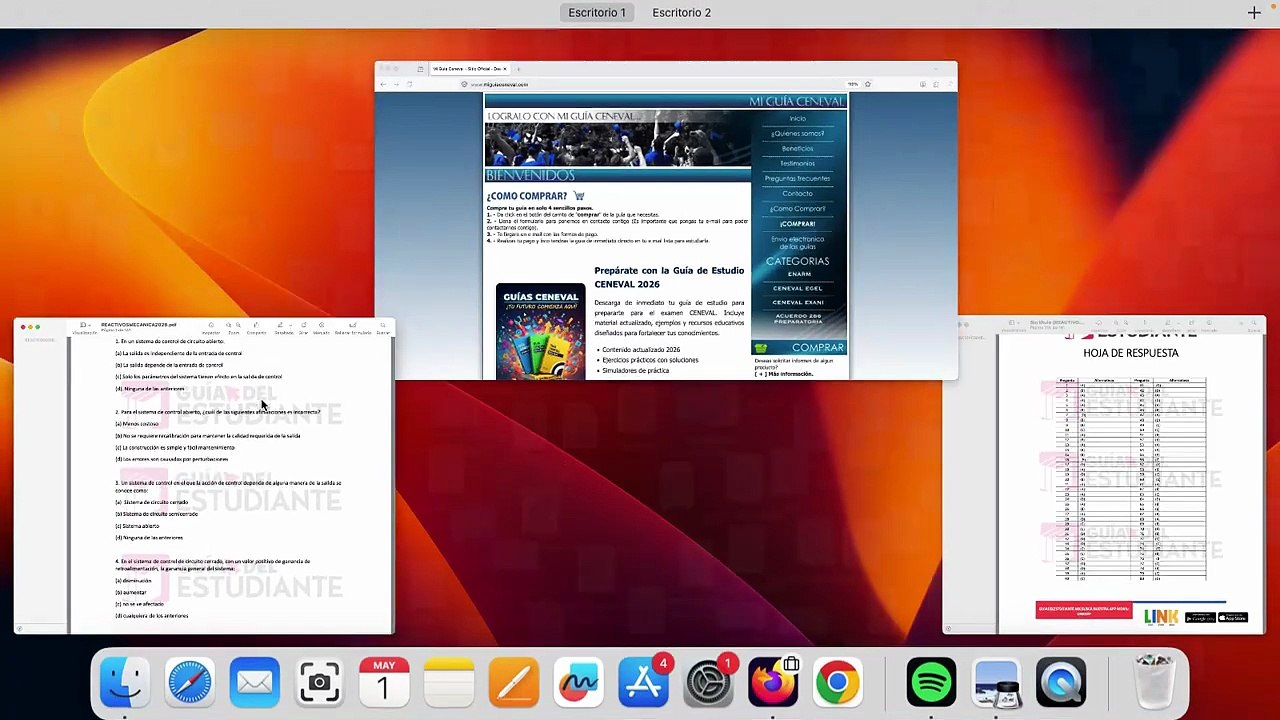Open the Visualización view menu in REACTIVOSMECANICA2026
This screenshot has width=1280, height=720.
(83, 326)
